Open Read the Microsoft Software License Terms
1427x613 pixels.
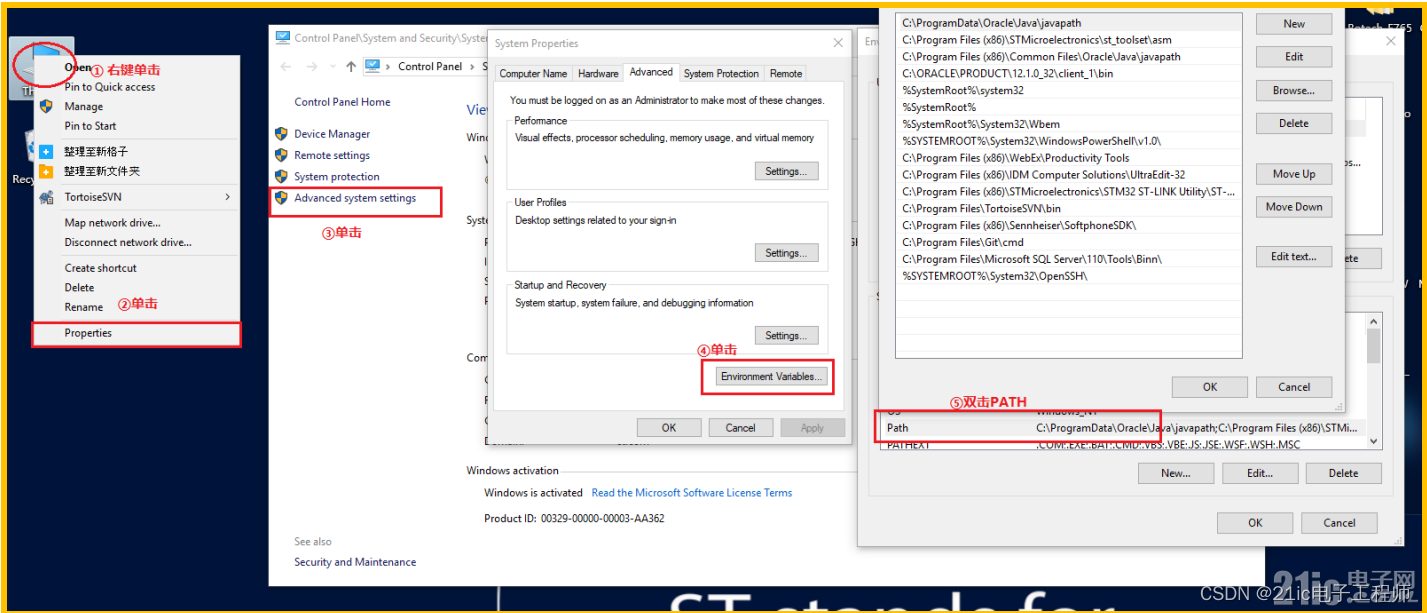692,493
